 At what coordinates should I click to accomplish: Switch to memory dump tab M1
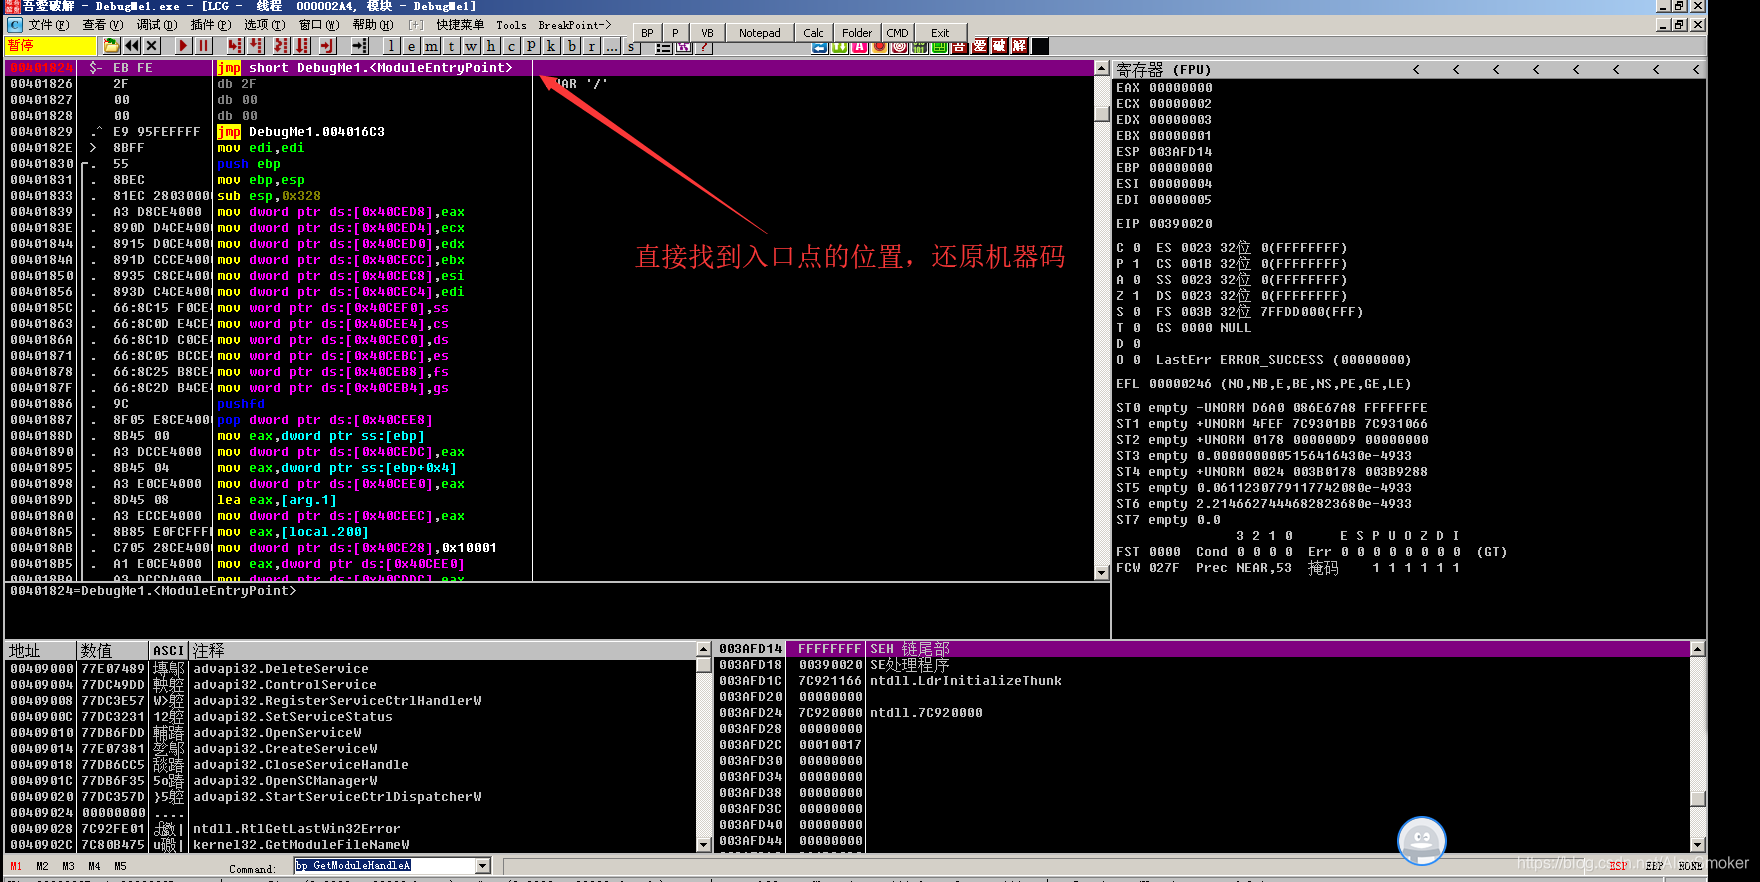click(x=16, y=866)
